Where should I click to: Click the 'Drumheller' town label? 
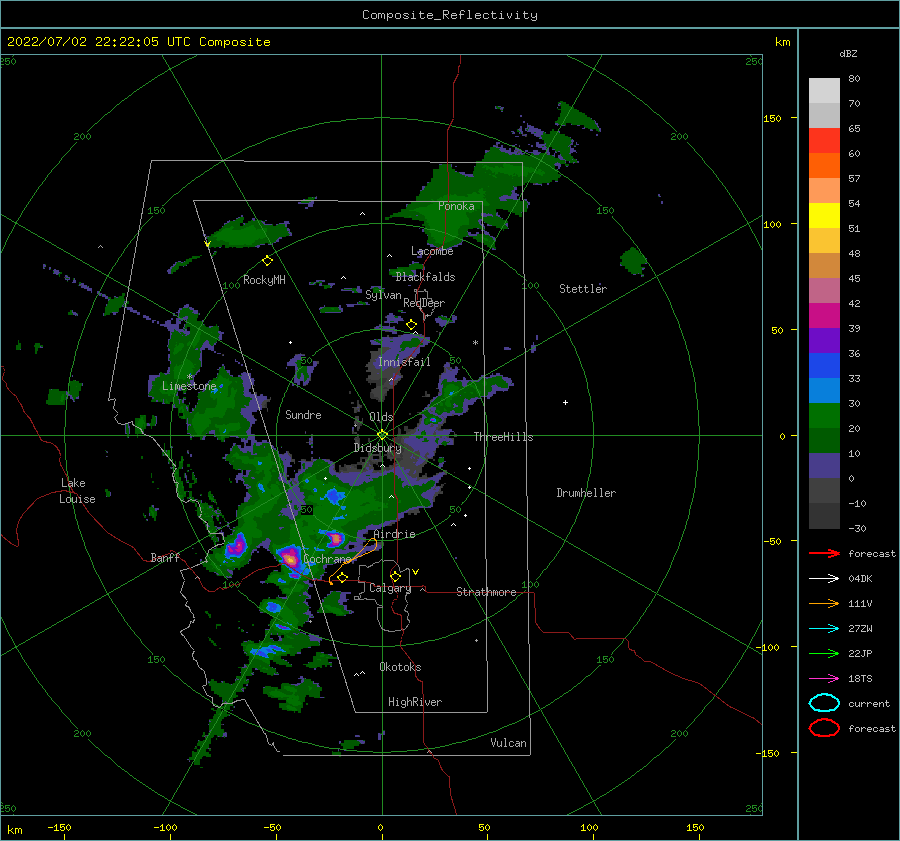[x=586, y=493]
